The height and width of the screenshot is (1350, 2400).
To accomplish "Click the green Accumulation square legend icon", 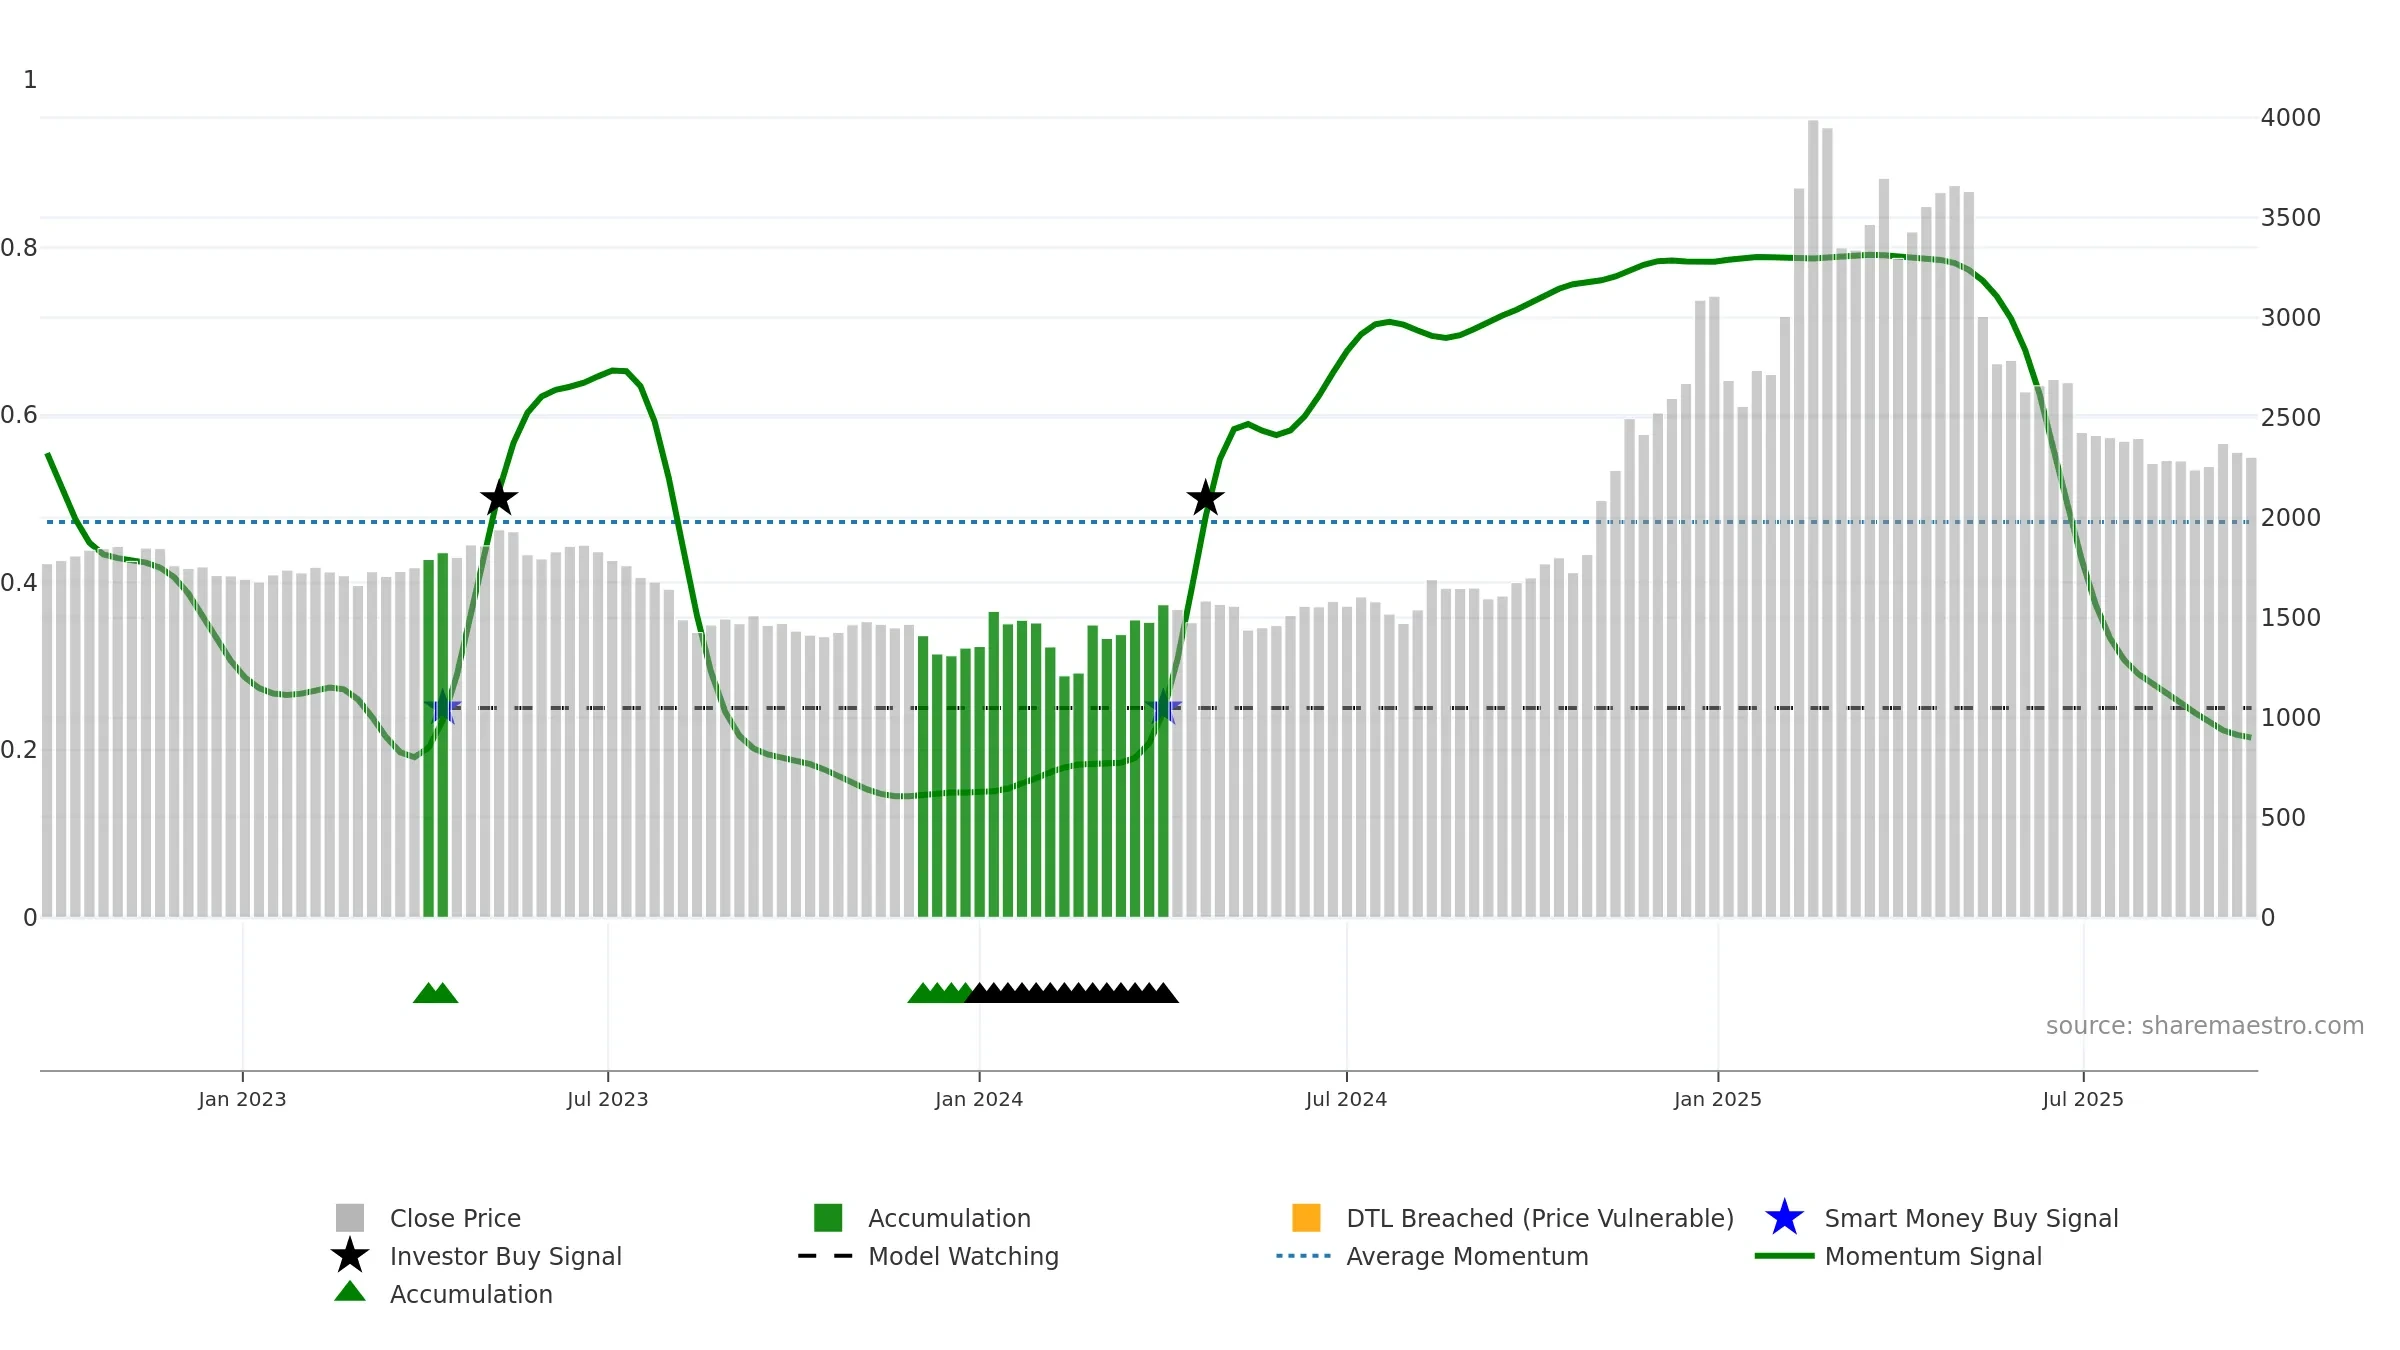I will (x=828, y=1218).
